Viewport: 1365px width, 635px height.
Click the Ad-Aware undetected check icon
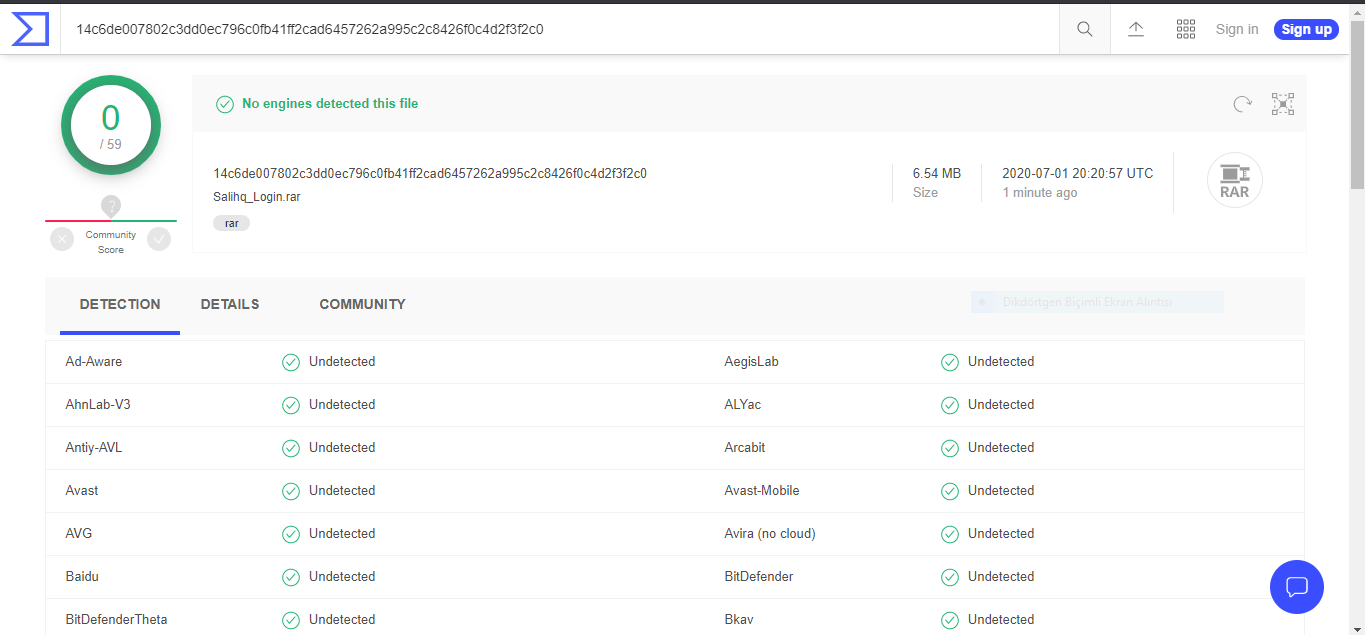pyautogui.click(x=291, y=362)
